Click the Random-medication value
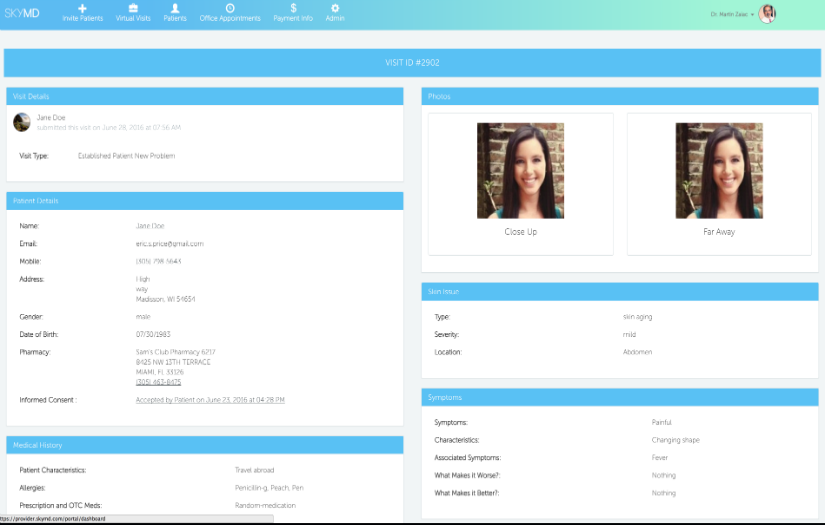 click(265, 506)
